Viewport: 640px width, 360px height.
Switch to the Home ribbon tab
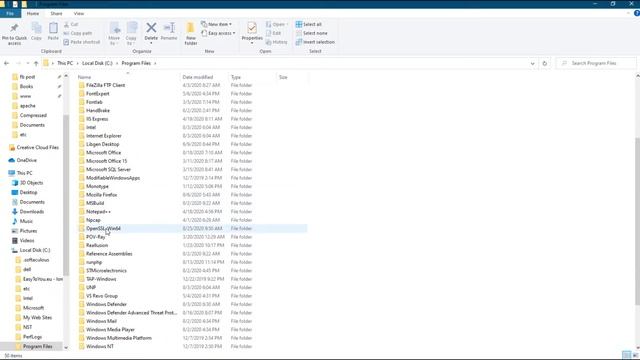(x=33, y=13)
